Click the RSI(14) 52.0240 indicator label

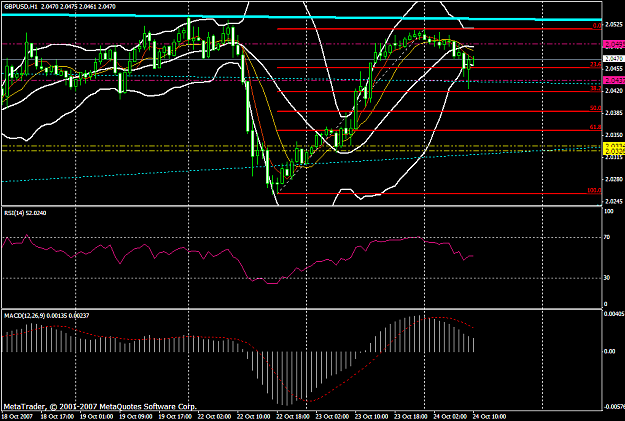25,213
